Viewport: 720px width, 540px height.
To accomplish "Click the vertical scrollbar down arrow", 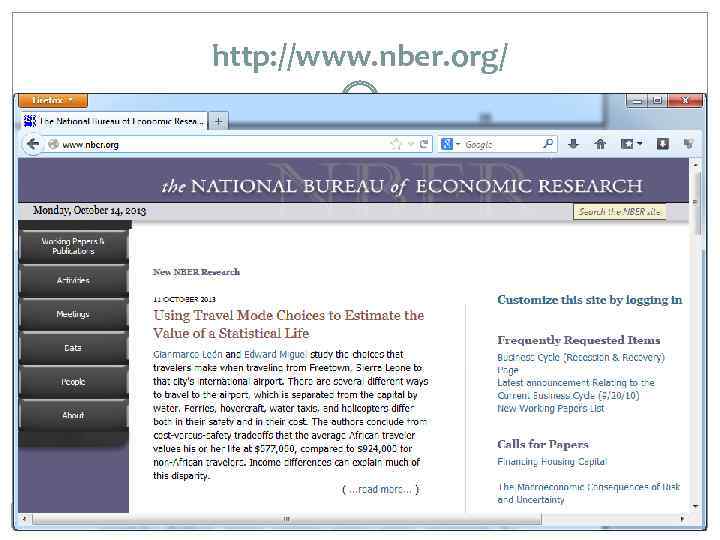I will [695, 506].
